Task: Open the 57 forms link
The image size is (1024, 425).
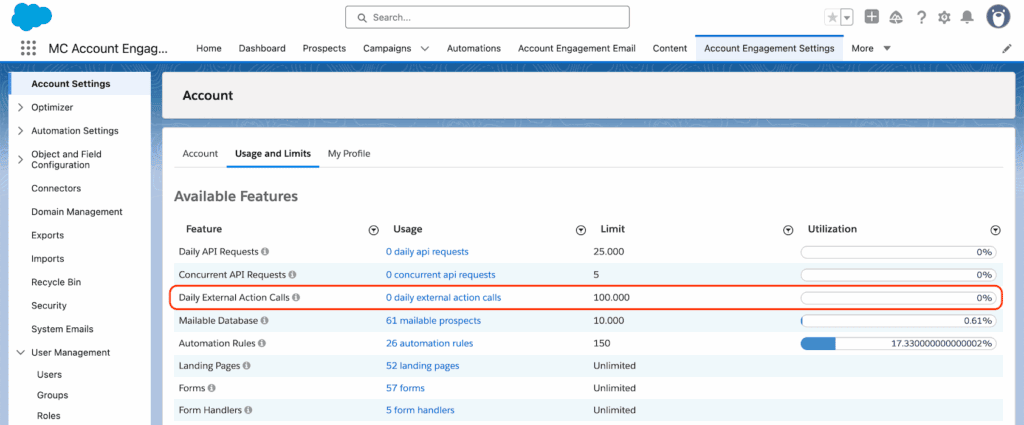Action: pyautogui.click(x=405, y=388)
